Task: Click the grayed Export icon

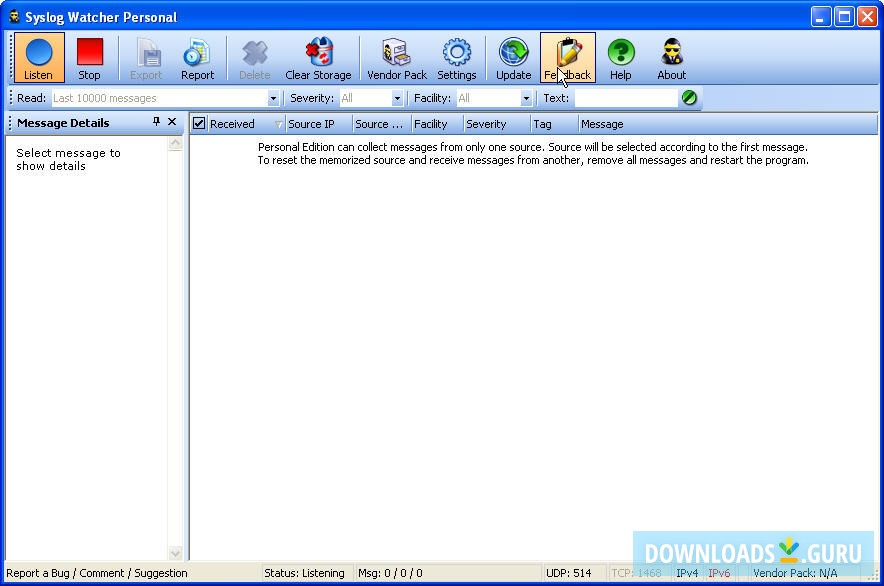Action: point(146,58)
